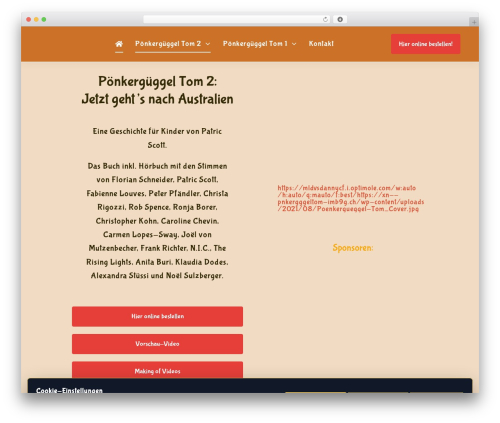Open the Kontakt menu item
This screenshot has width=500, height=423.
pyautogui.click(x=321, y=44)
